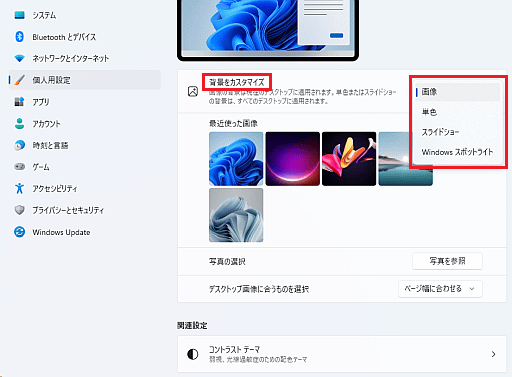Screen dimensions: 512x377
Task: Click the 時刻と言語 globe icon
Action: point(20,145)
